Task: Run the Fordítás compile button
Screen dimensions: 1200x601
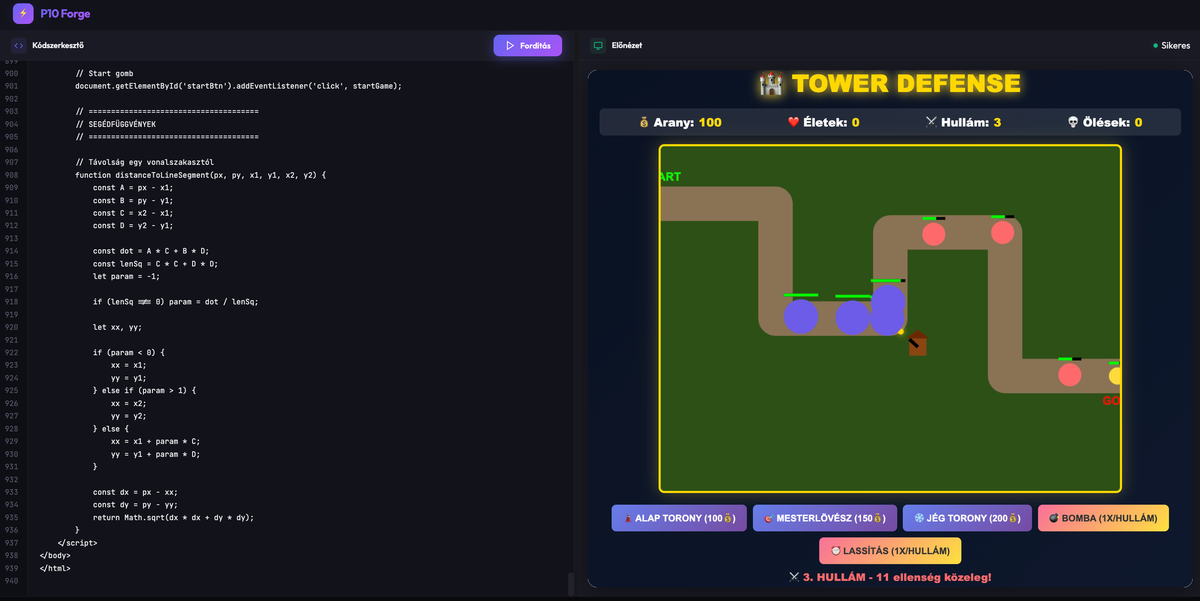Action: (528, 46)
